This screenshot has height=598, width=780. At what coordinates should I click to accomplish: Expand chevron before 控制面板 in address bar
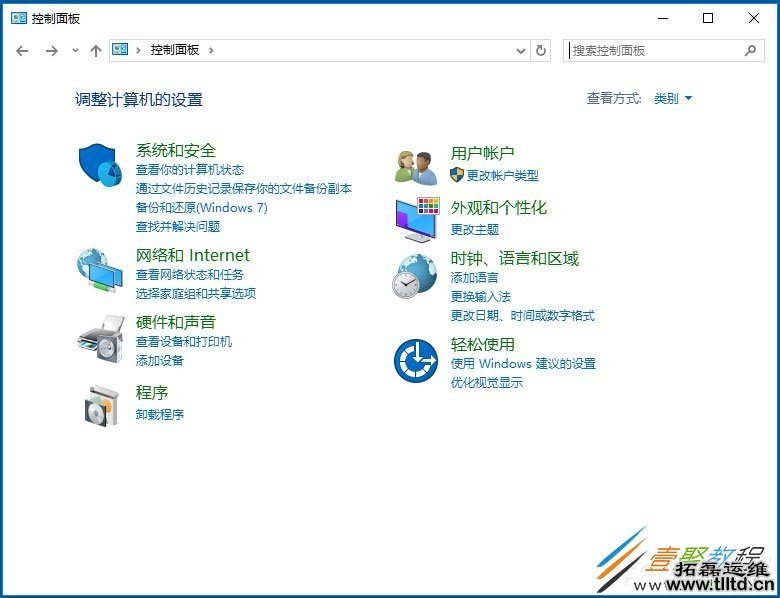138,50
